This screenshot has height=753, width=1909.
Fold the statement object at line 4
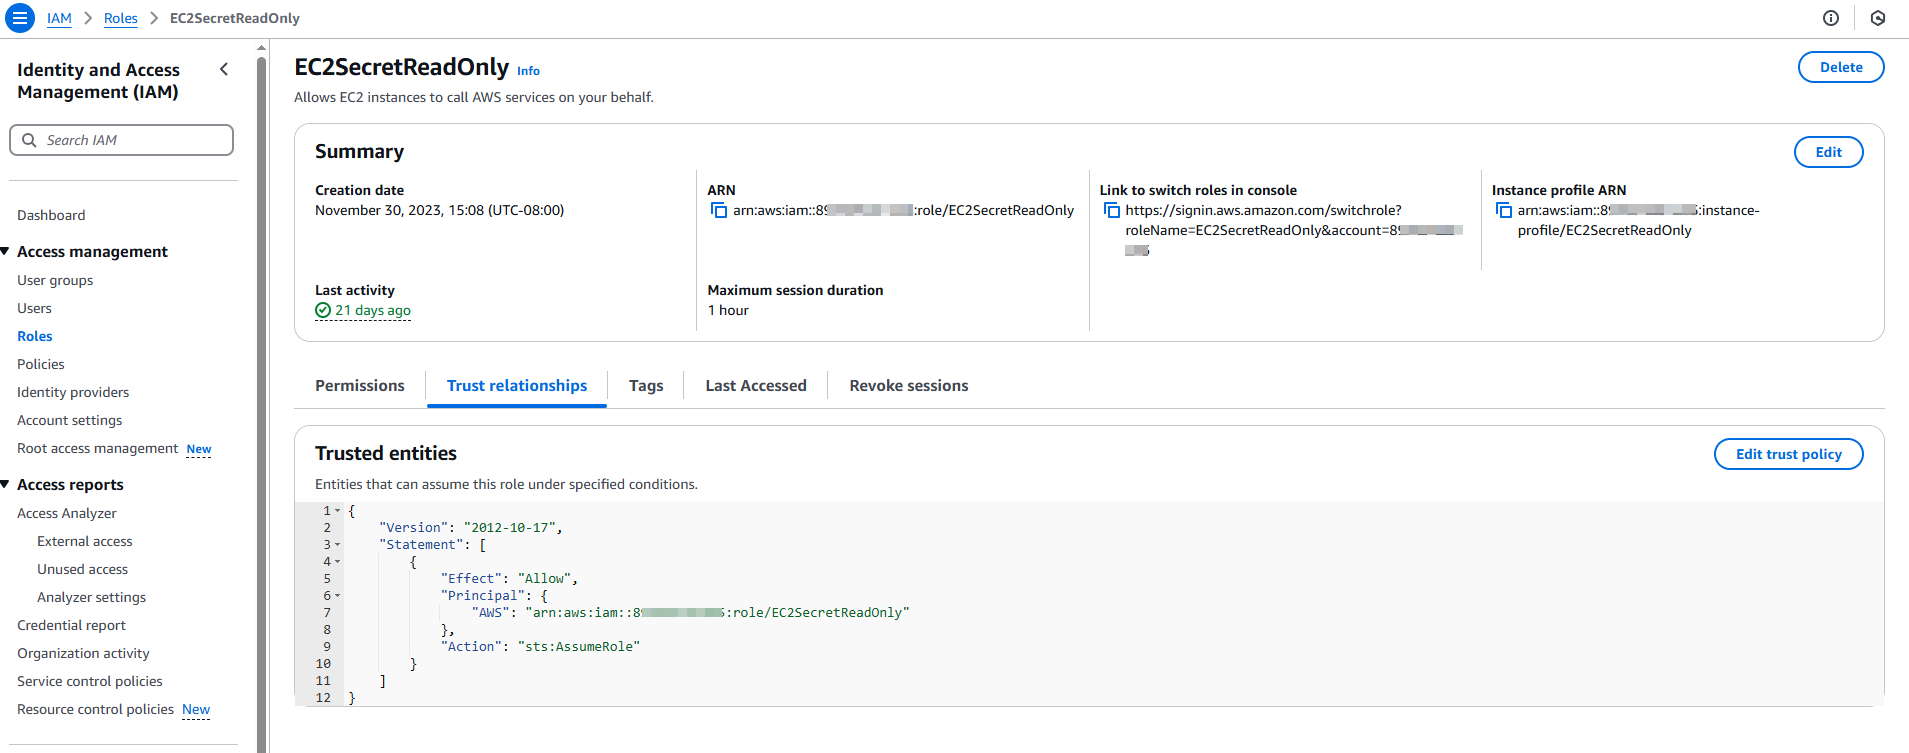337,562
